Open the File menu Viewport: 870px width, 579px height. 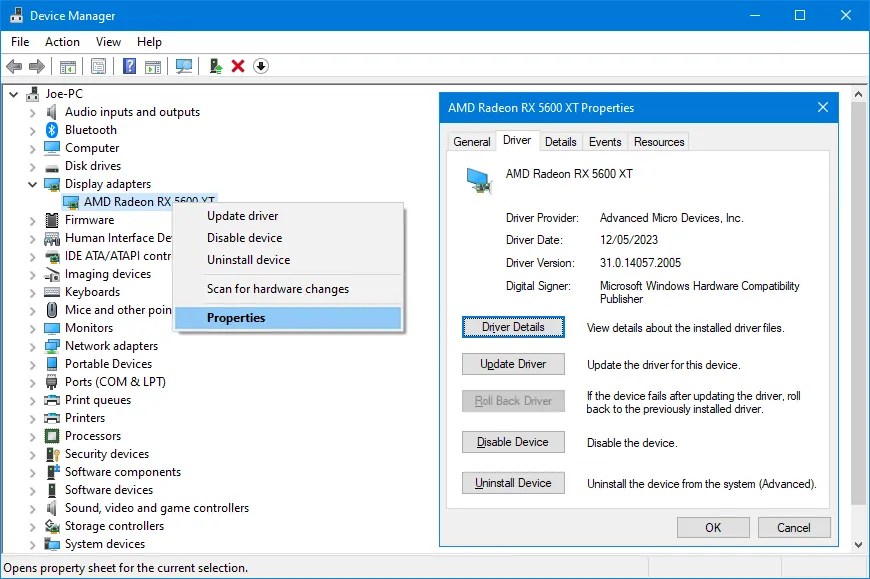click(20, 42)
